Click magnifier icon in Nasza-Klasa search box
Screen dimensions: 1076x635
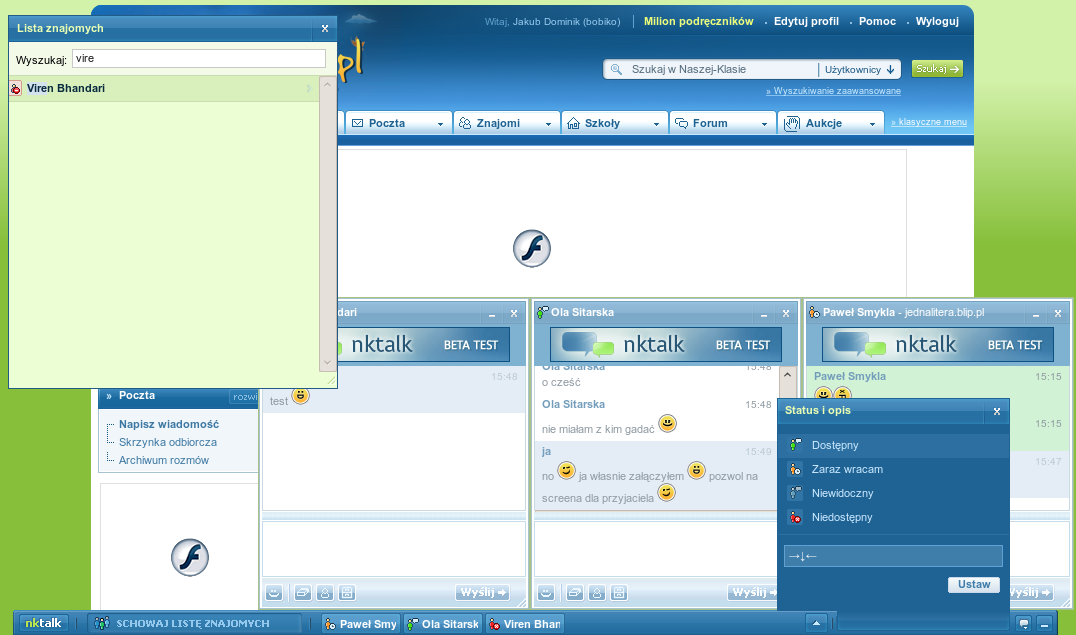point(616,69)
